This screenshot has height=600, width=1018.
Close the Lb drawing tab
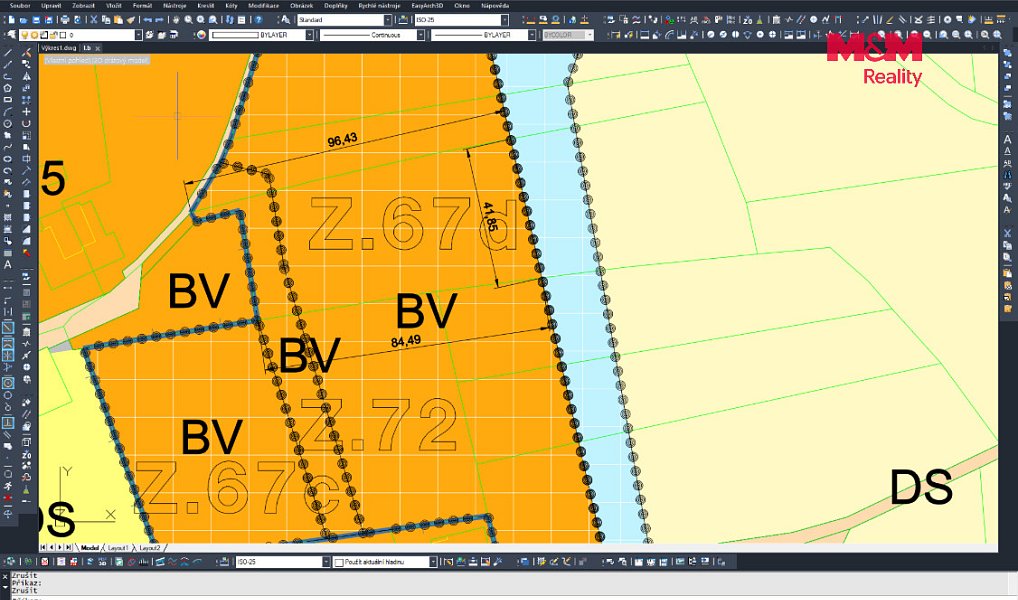97,48
